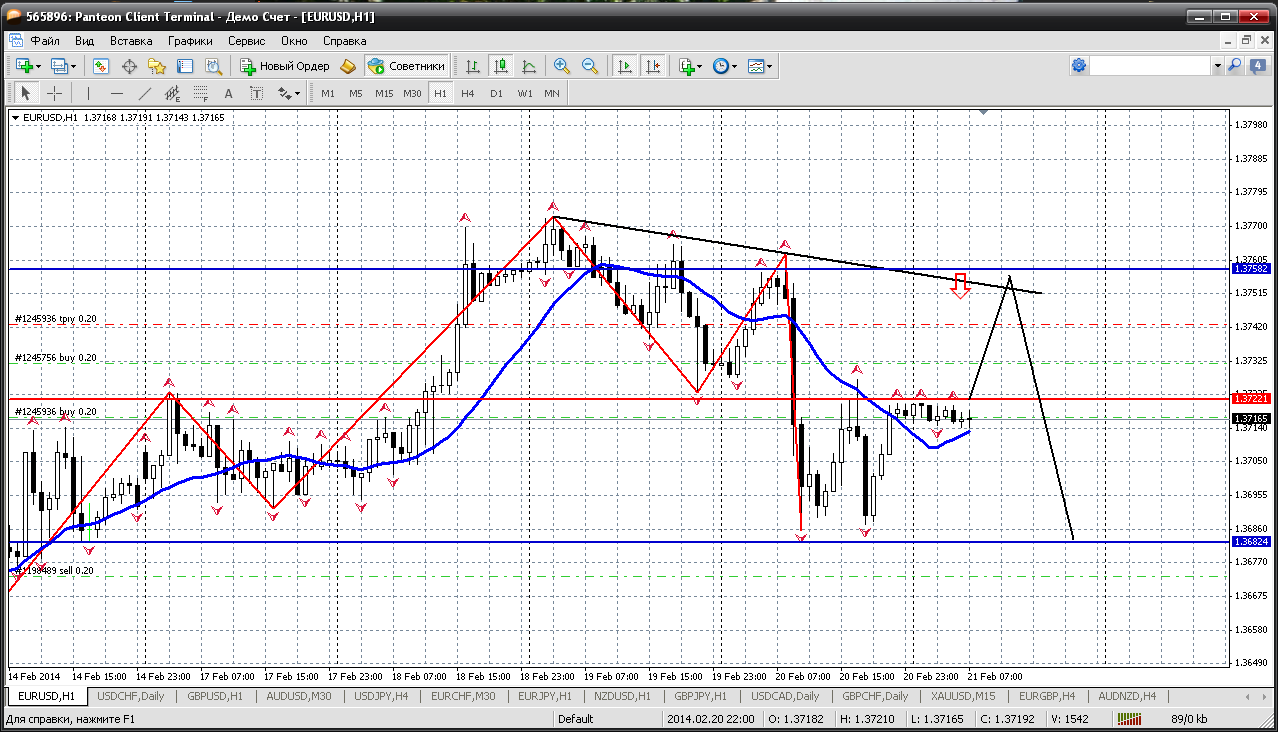Image resolution: width=1278 pixels, height=732 pixels.
Task: Switch timeframe to H4
Action: [x=468, y=93]
